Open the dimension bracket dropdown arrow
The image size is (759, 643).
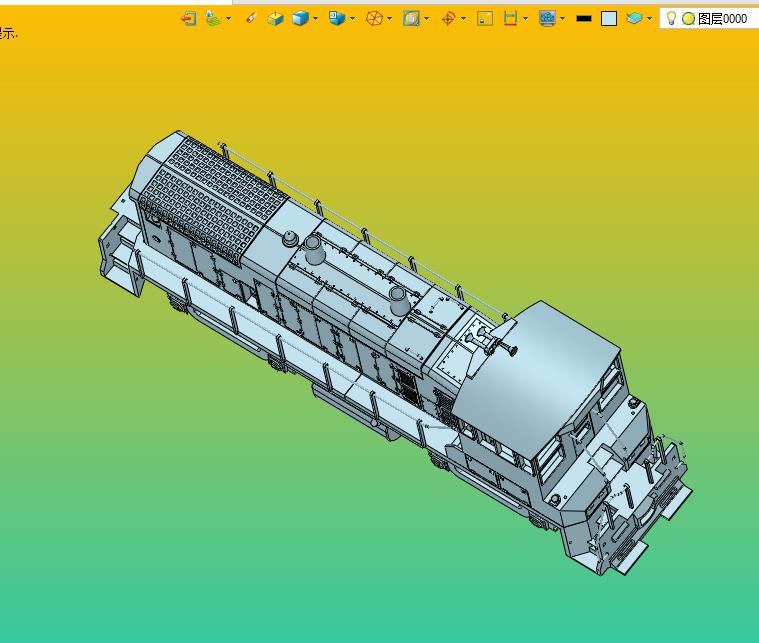(526, 19)
